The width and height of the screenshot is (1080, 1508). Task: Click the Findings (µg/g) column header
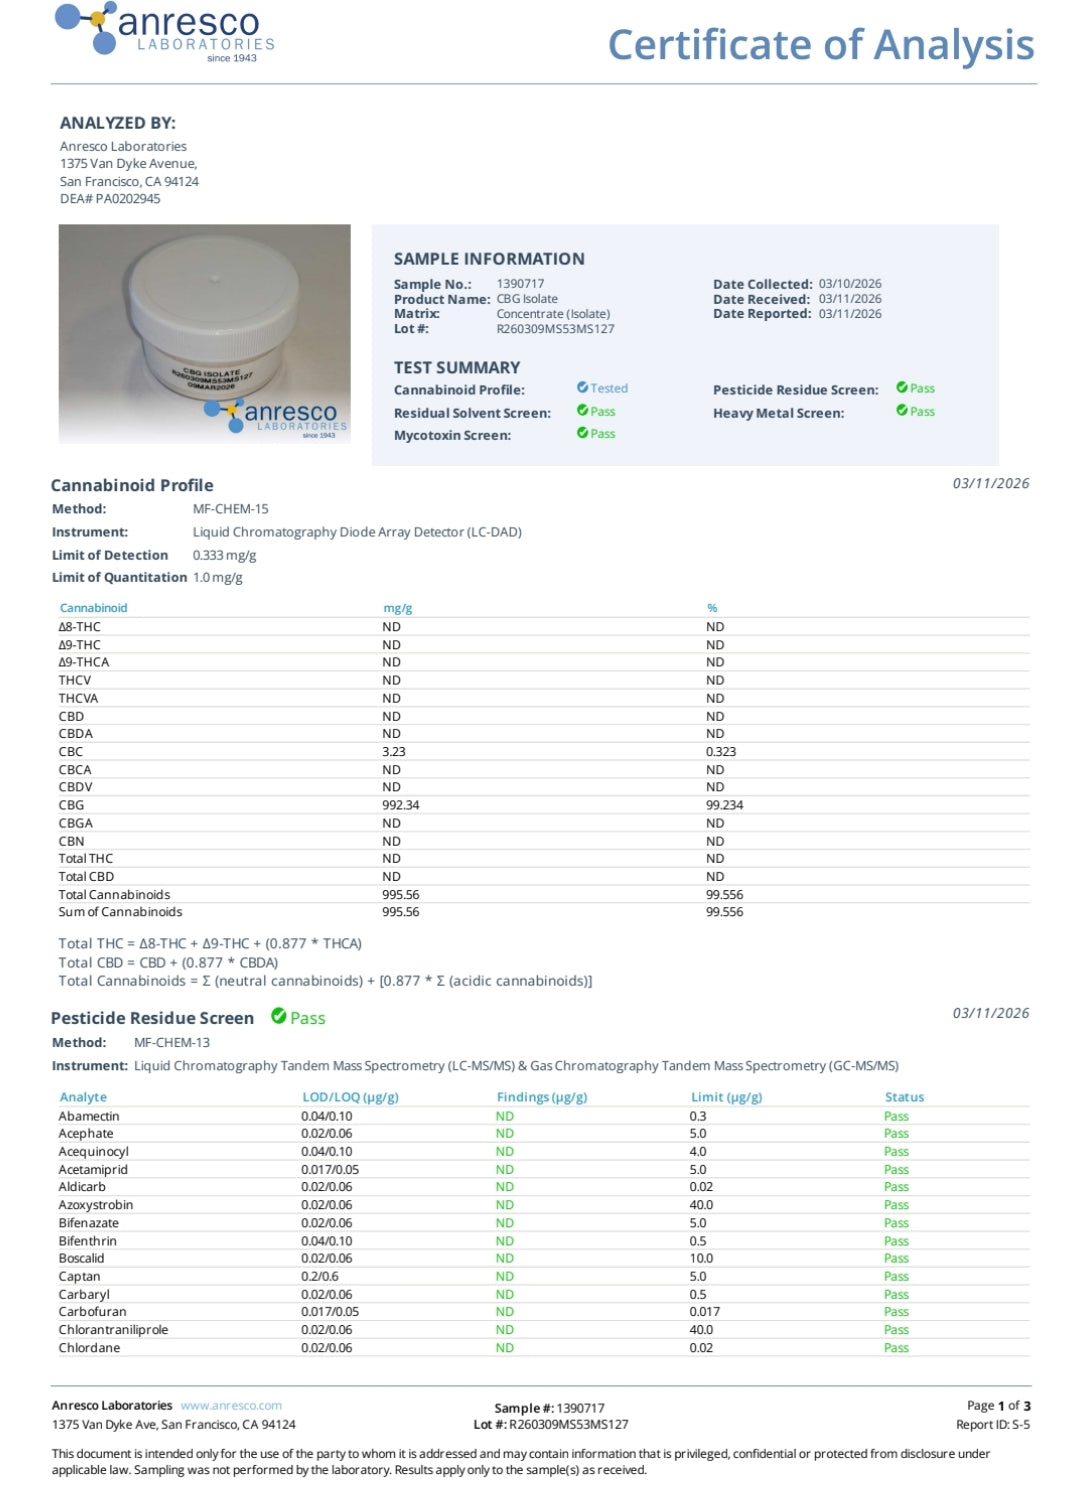[x=542, y=1097]
